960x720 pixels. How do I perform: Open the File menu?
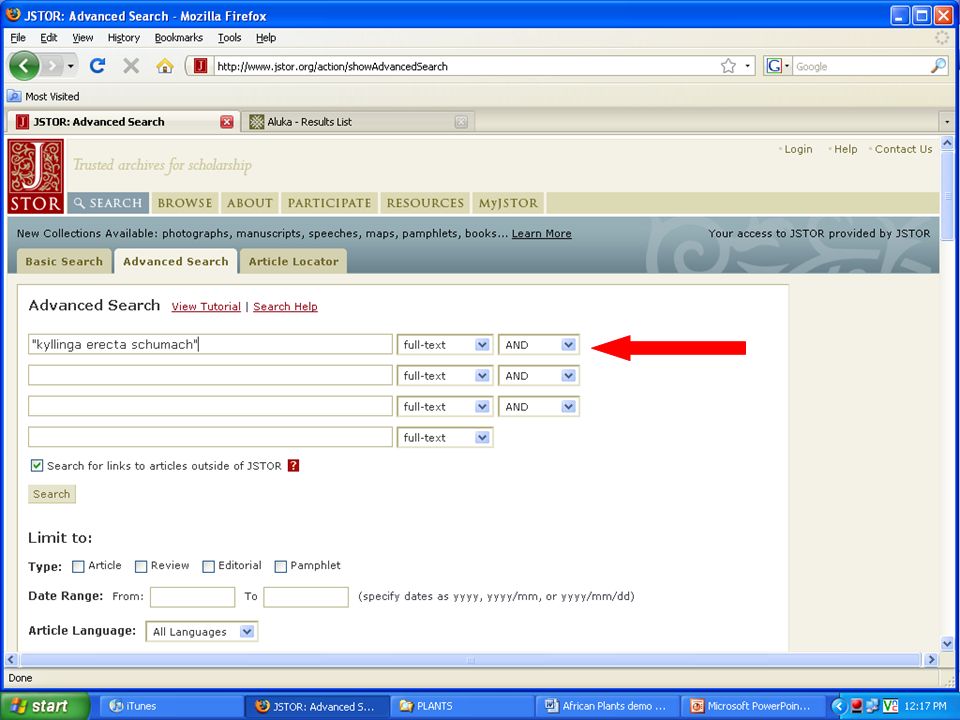(x=18, y=37)
